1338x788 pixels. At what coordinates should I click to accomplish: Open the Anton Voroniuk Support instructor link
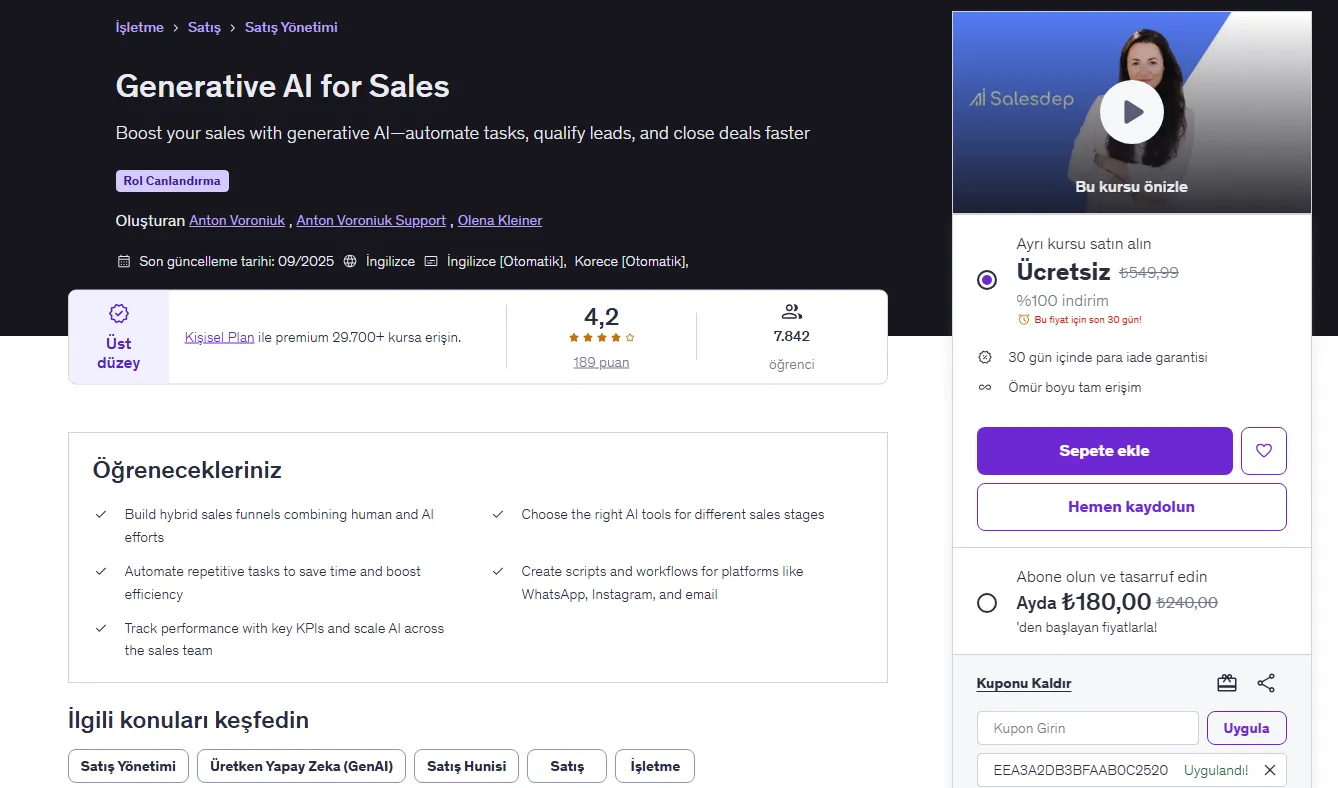(371, 221)
